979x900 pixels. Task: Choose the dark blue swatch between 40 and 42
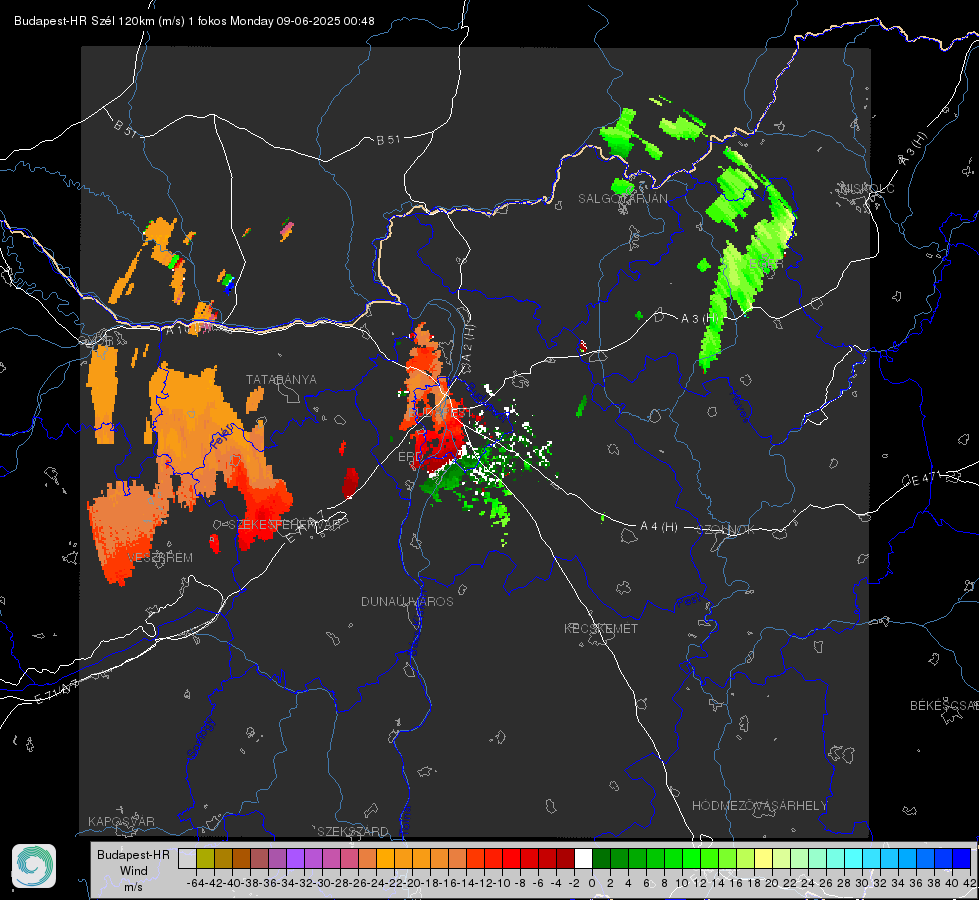pos(962,858)
